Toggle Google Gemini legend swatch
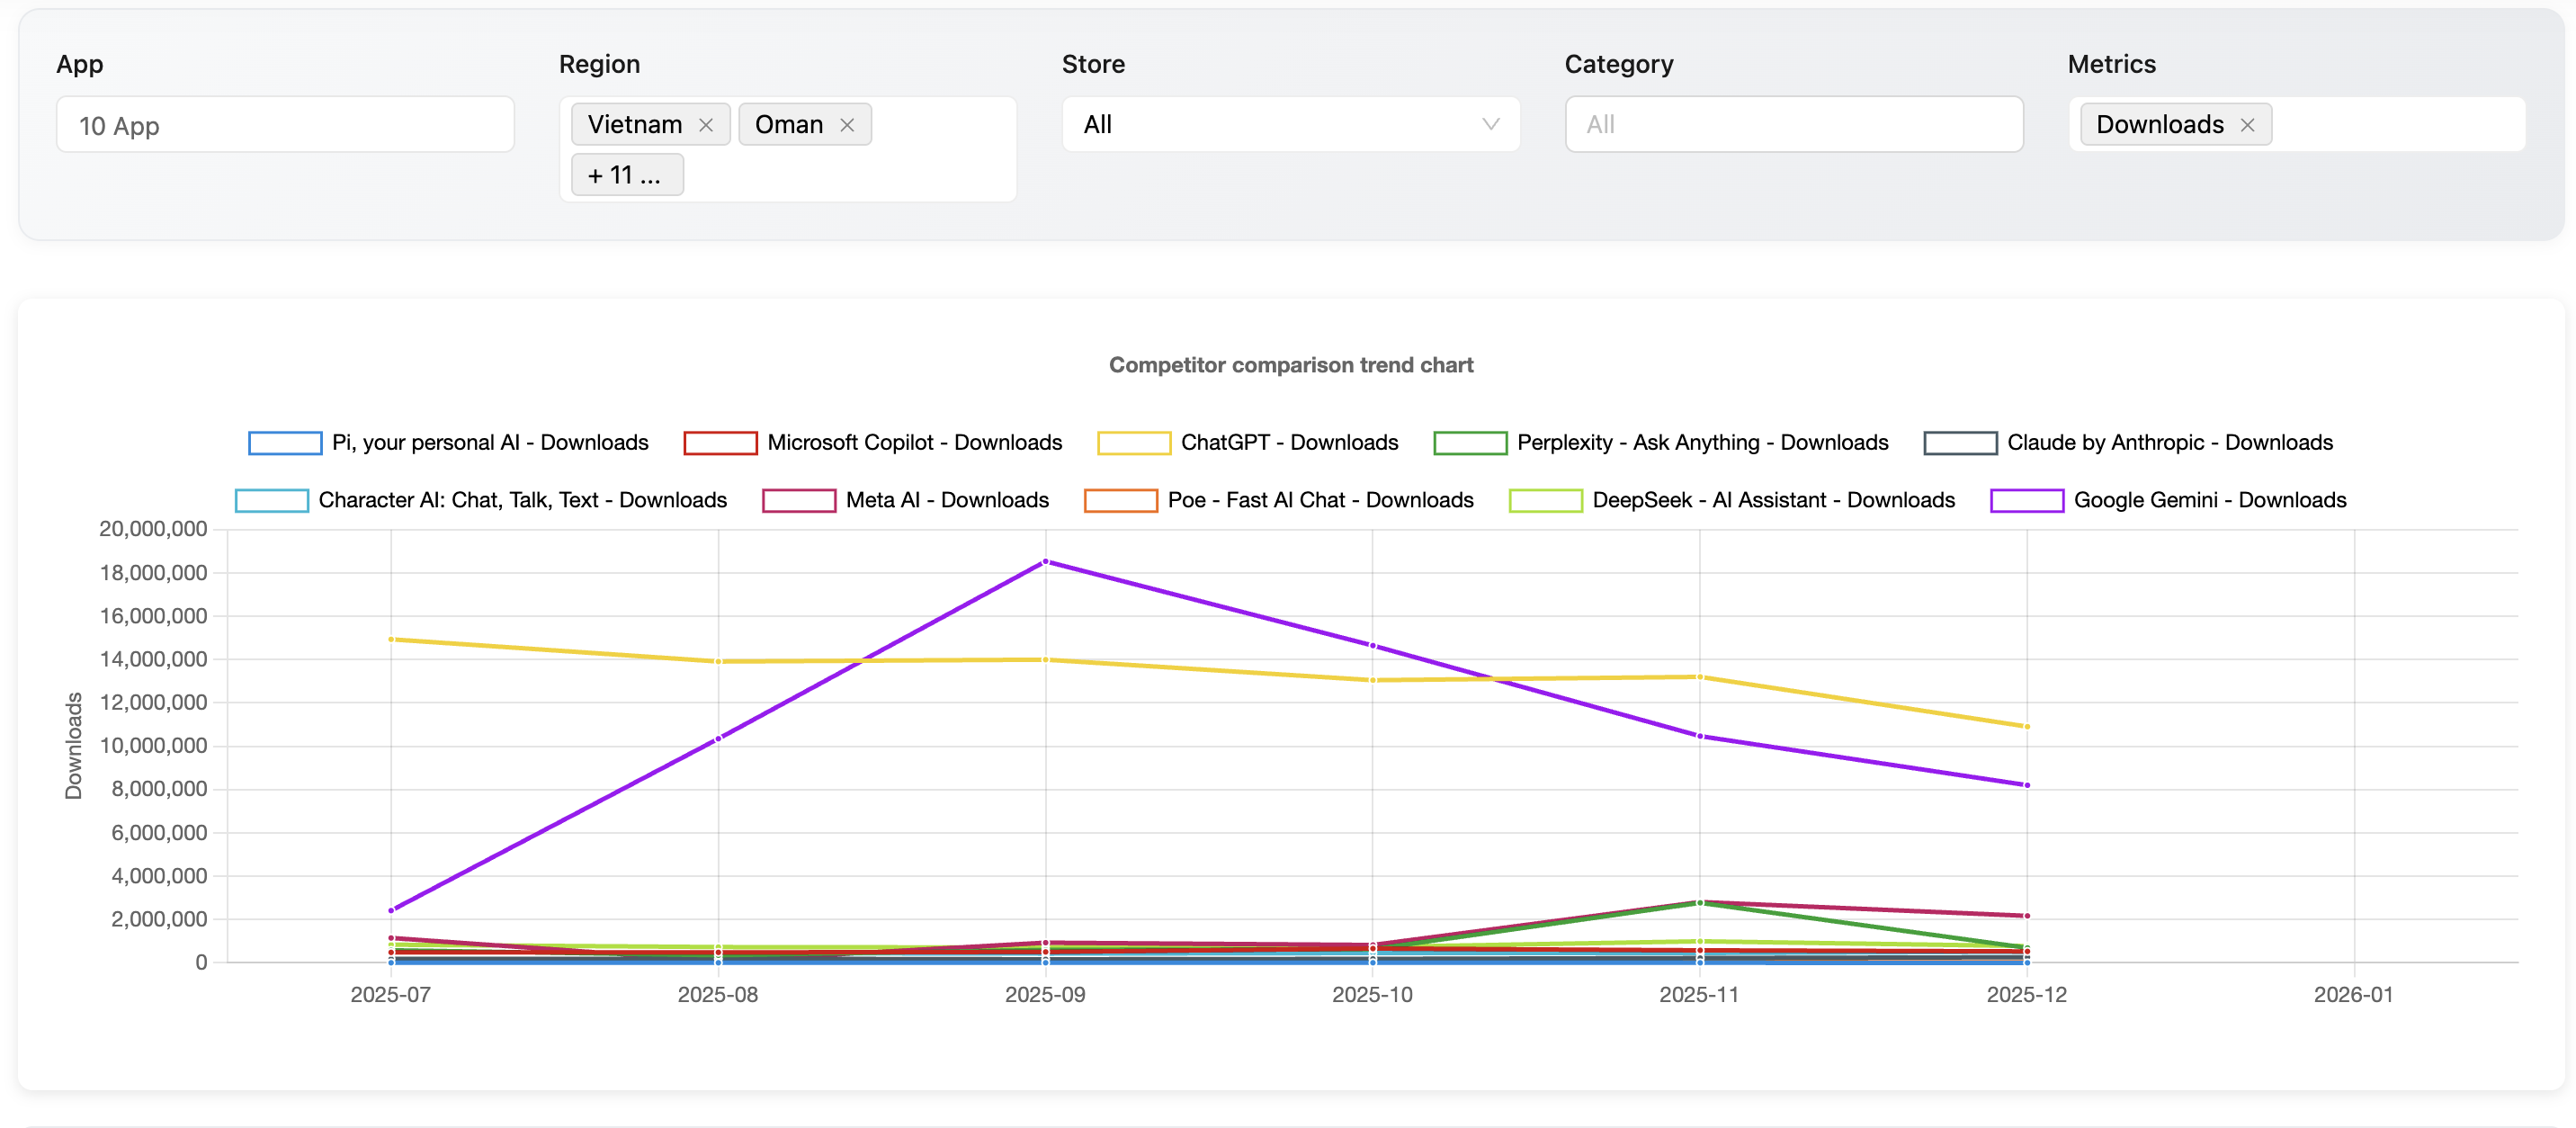This screenshot has height=1128, width=2576. [x=2026, y=500]
